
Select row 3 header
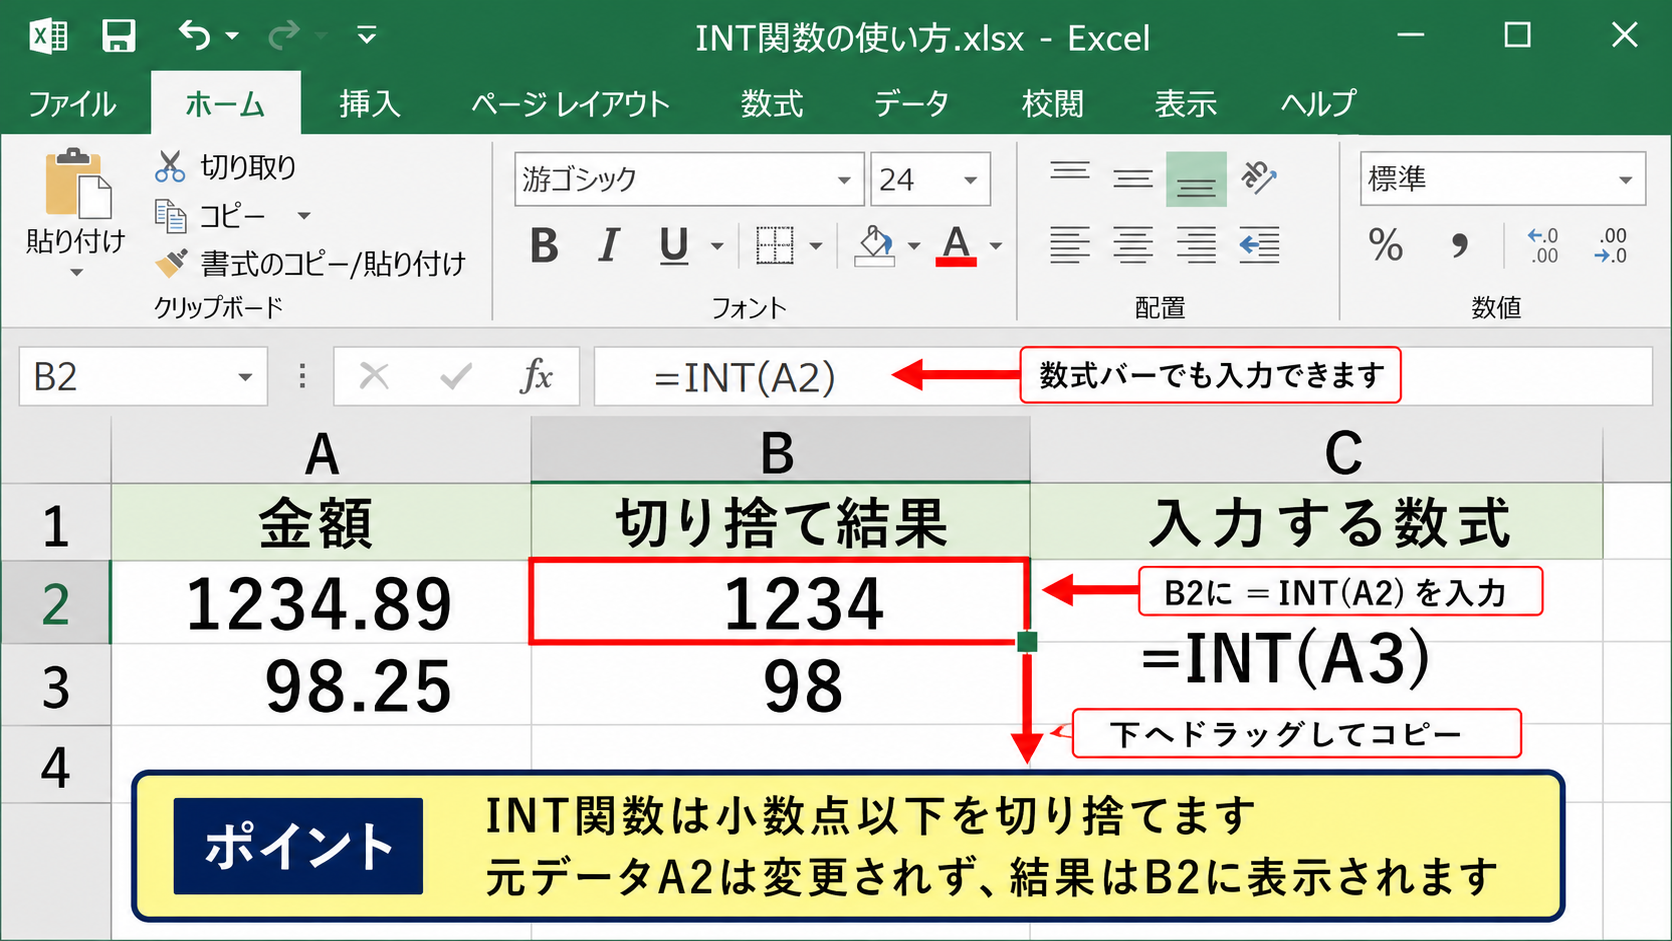tap(55, 686)
